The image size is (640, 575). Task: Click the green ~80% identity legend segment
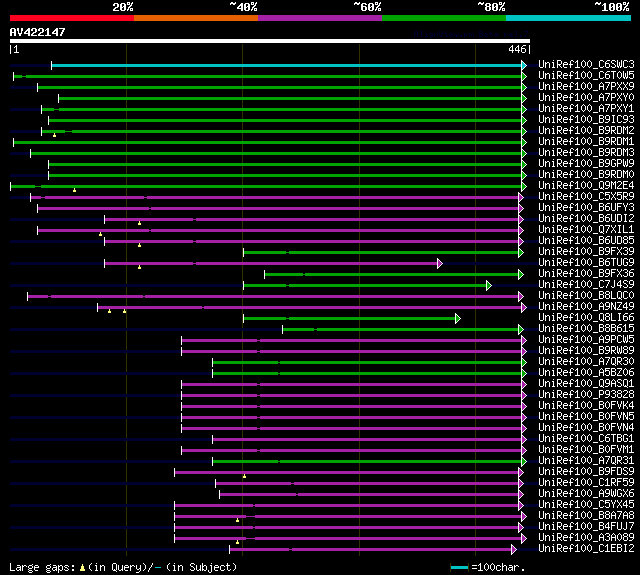coord(444,18)
